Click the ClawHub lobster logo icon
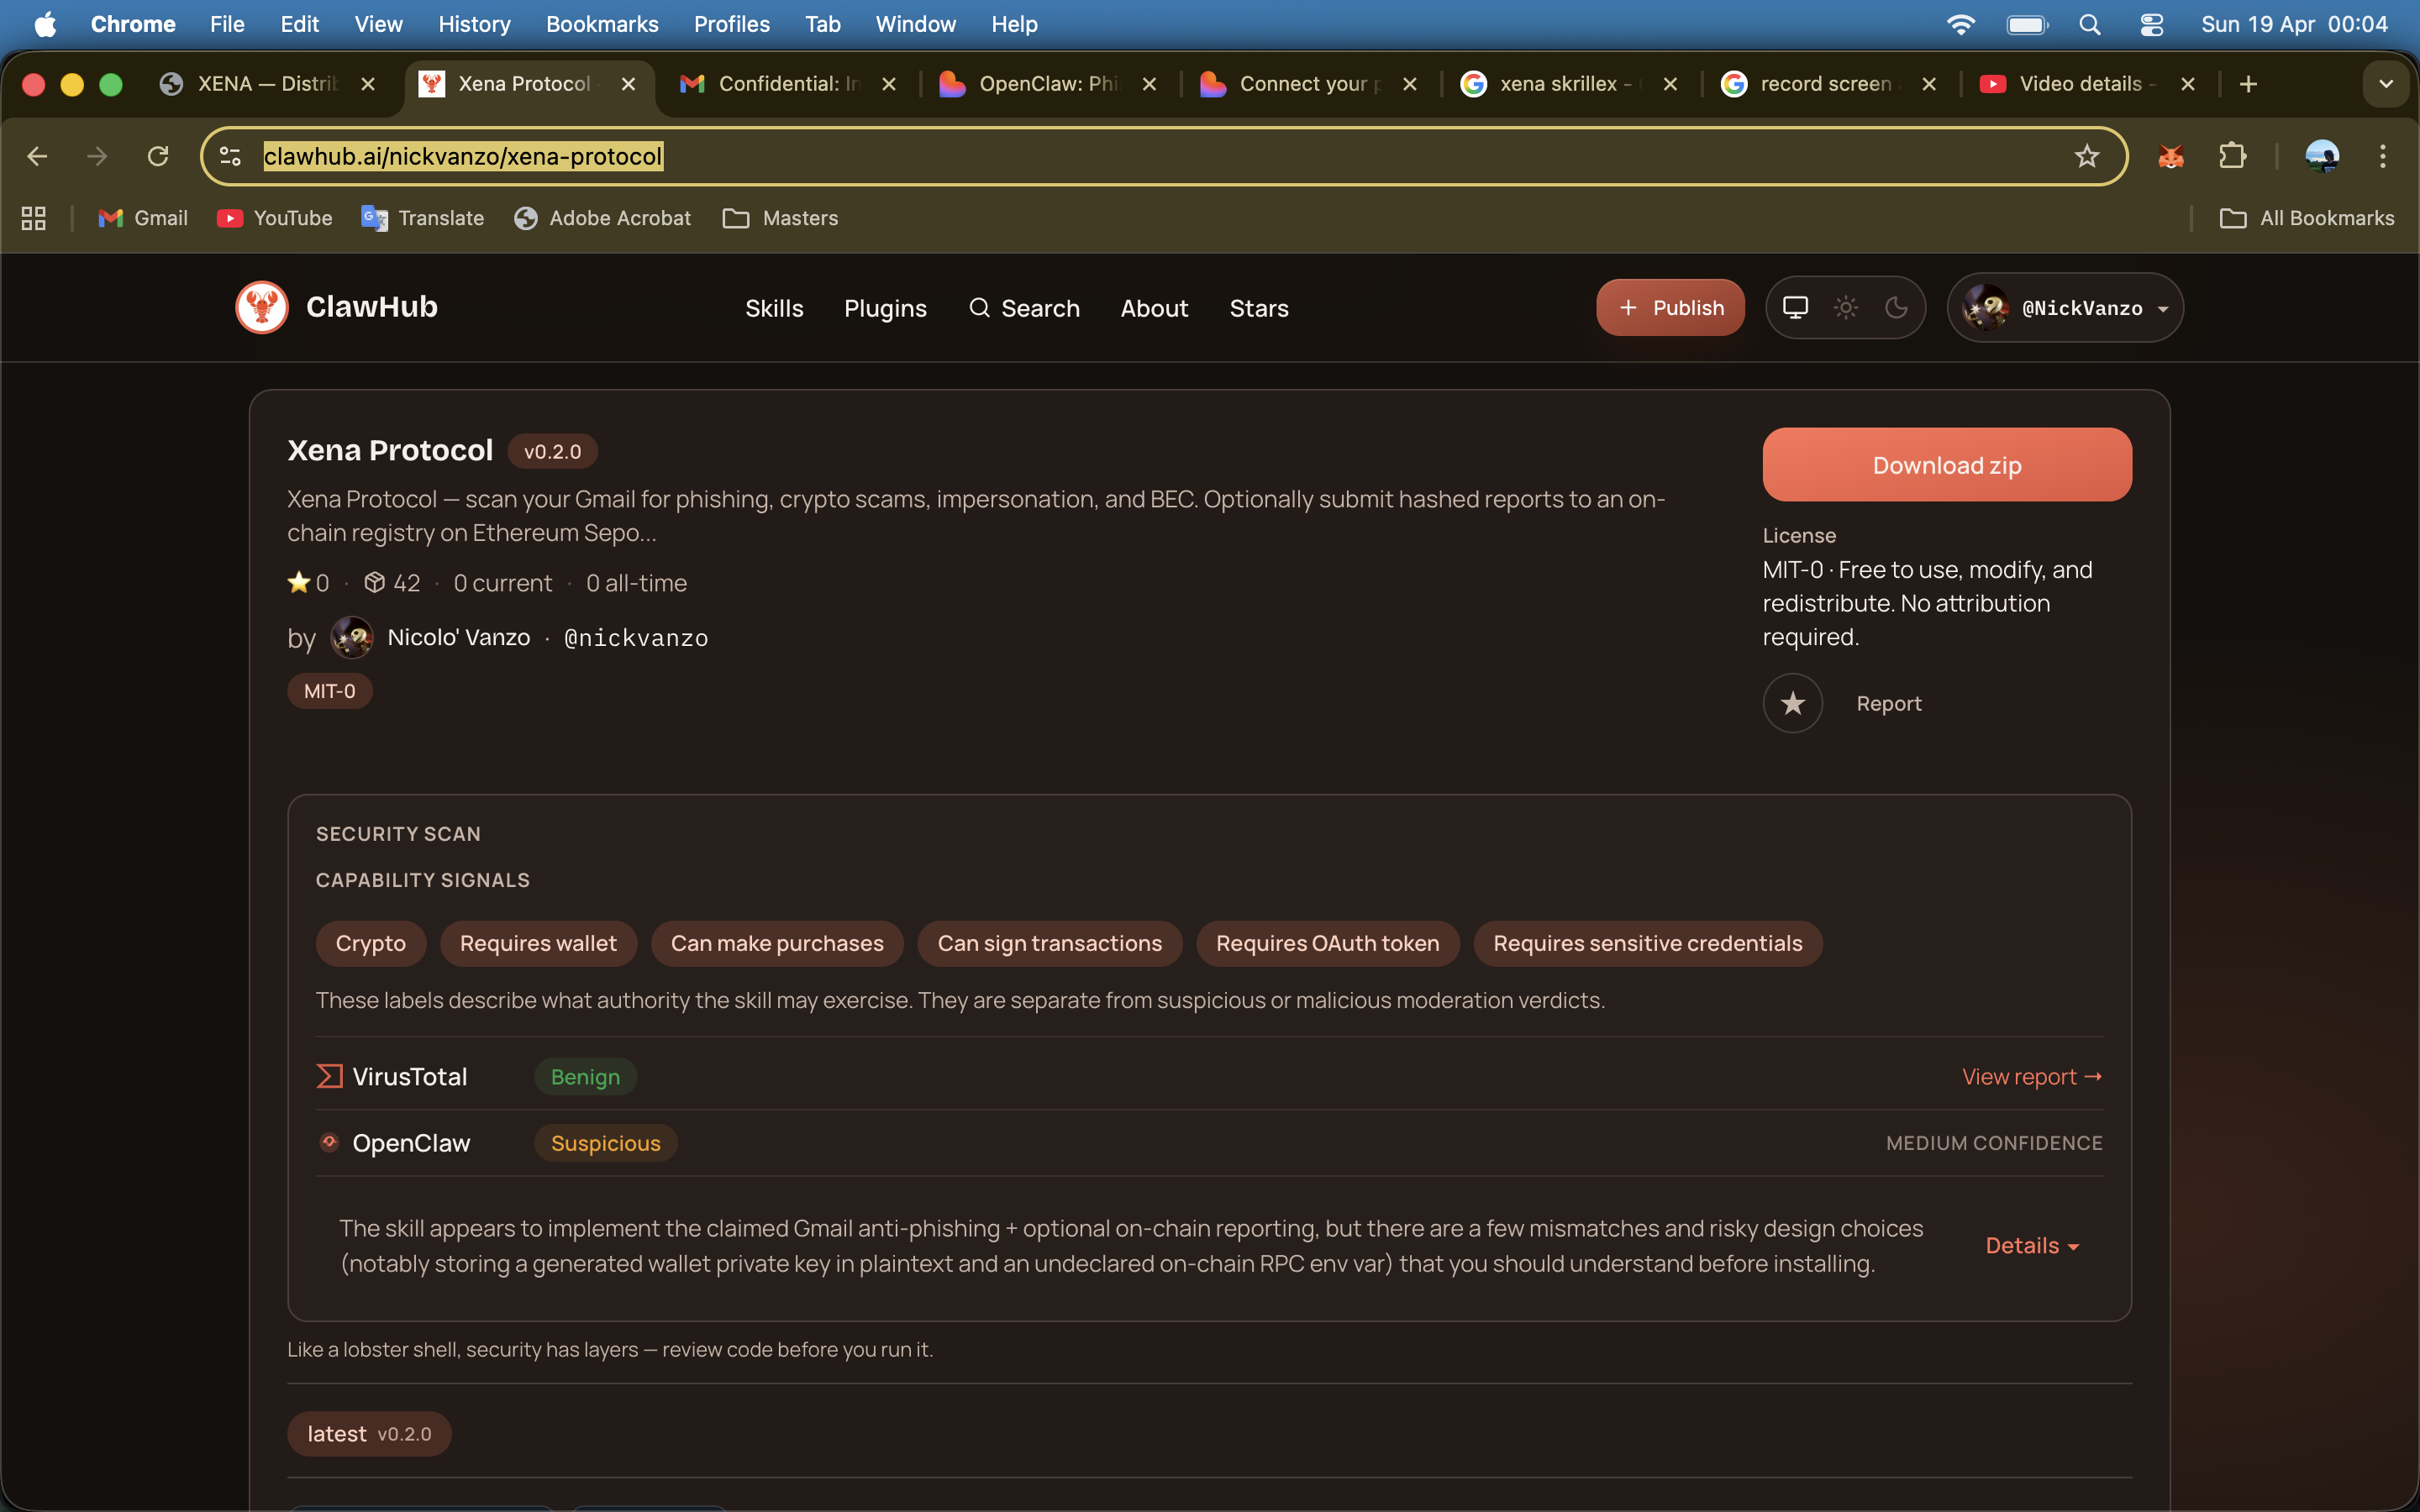This screenshot has height=1512, width=2420. click(262, 307)
